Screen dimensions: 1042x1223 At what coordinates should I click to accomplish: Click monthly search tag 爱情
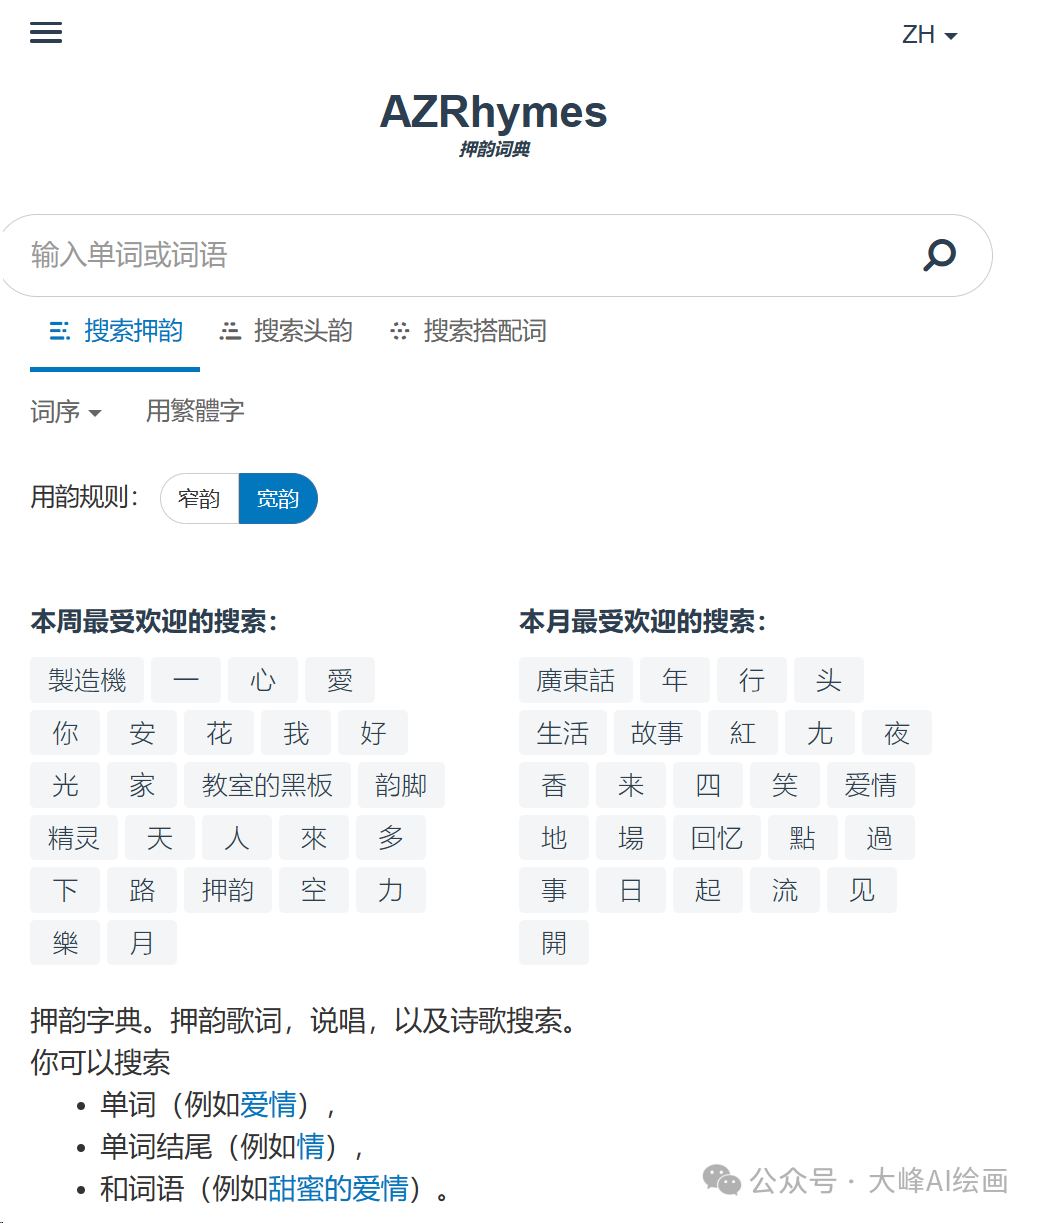click(871, 785)
